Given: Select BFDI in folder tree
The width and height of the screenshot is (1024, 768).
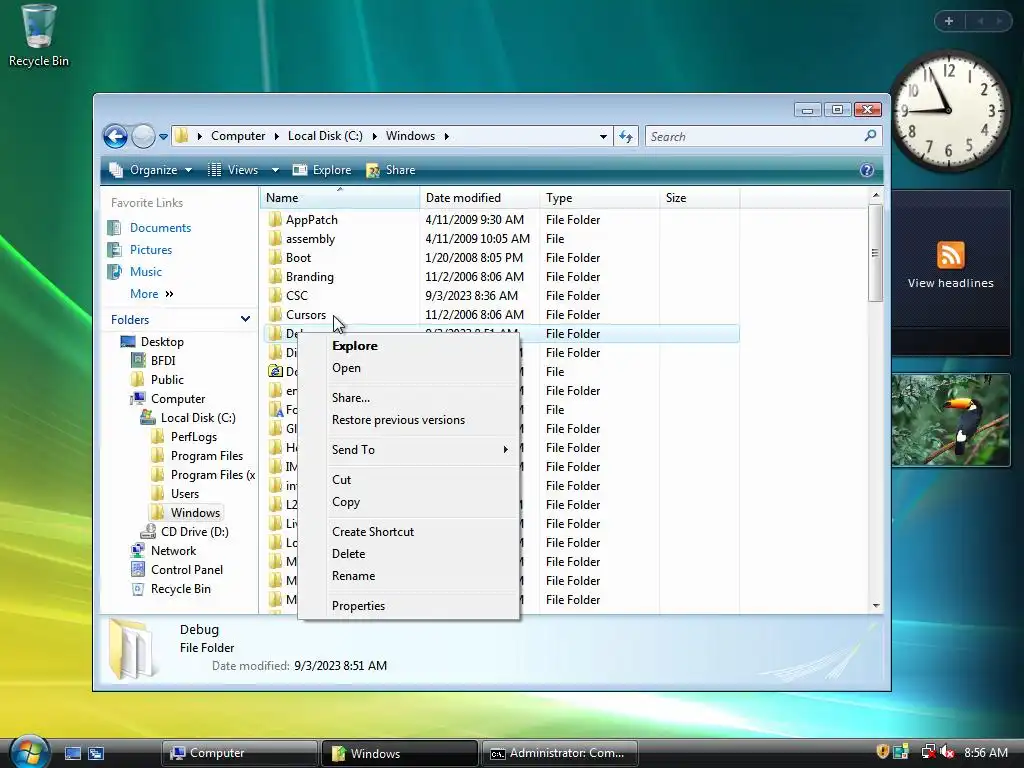Looking at the screenshot, I should point(163,360).
